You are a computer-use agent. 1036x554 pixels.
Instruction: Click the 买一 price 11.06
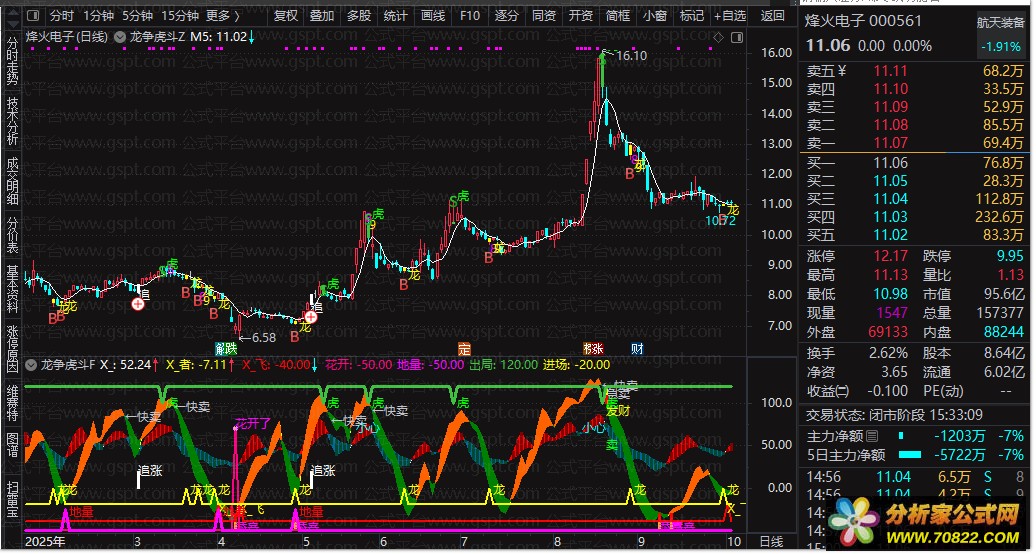[891, 163]
